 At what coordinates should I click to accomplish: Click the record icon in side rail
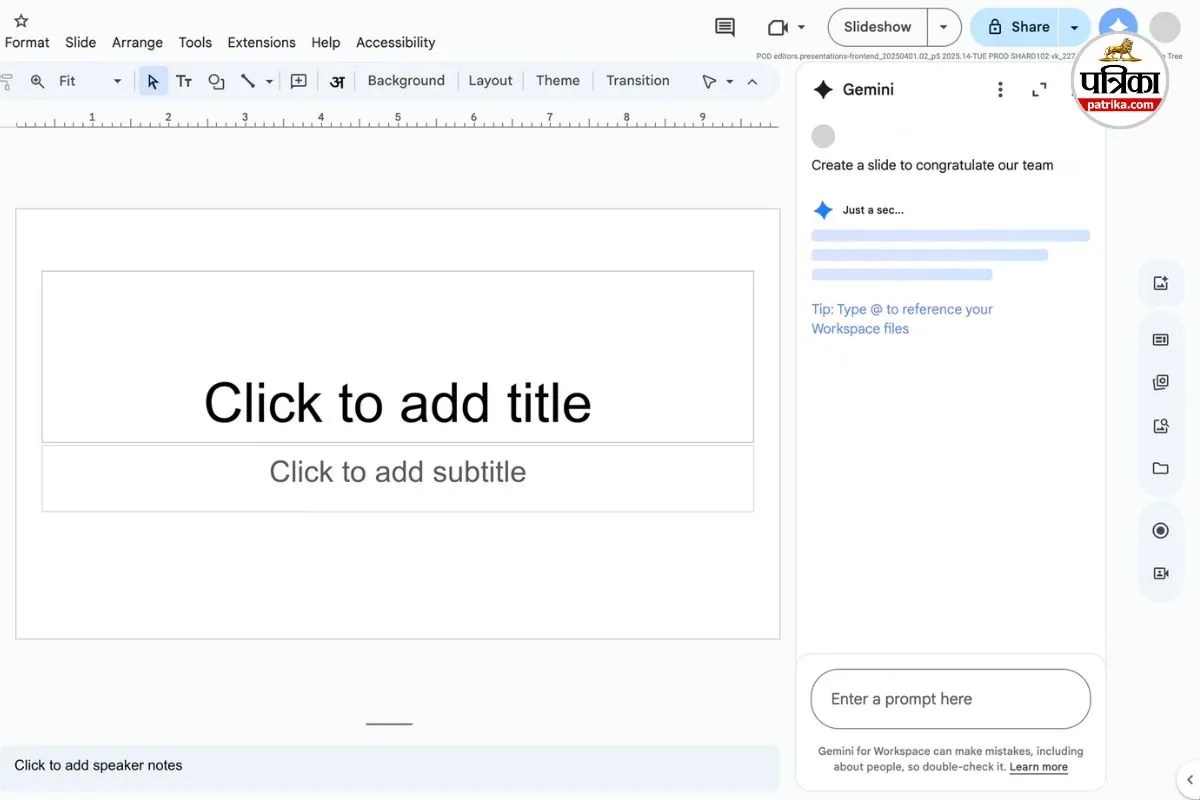point(1160,530)
